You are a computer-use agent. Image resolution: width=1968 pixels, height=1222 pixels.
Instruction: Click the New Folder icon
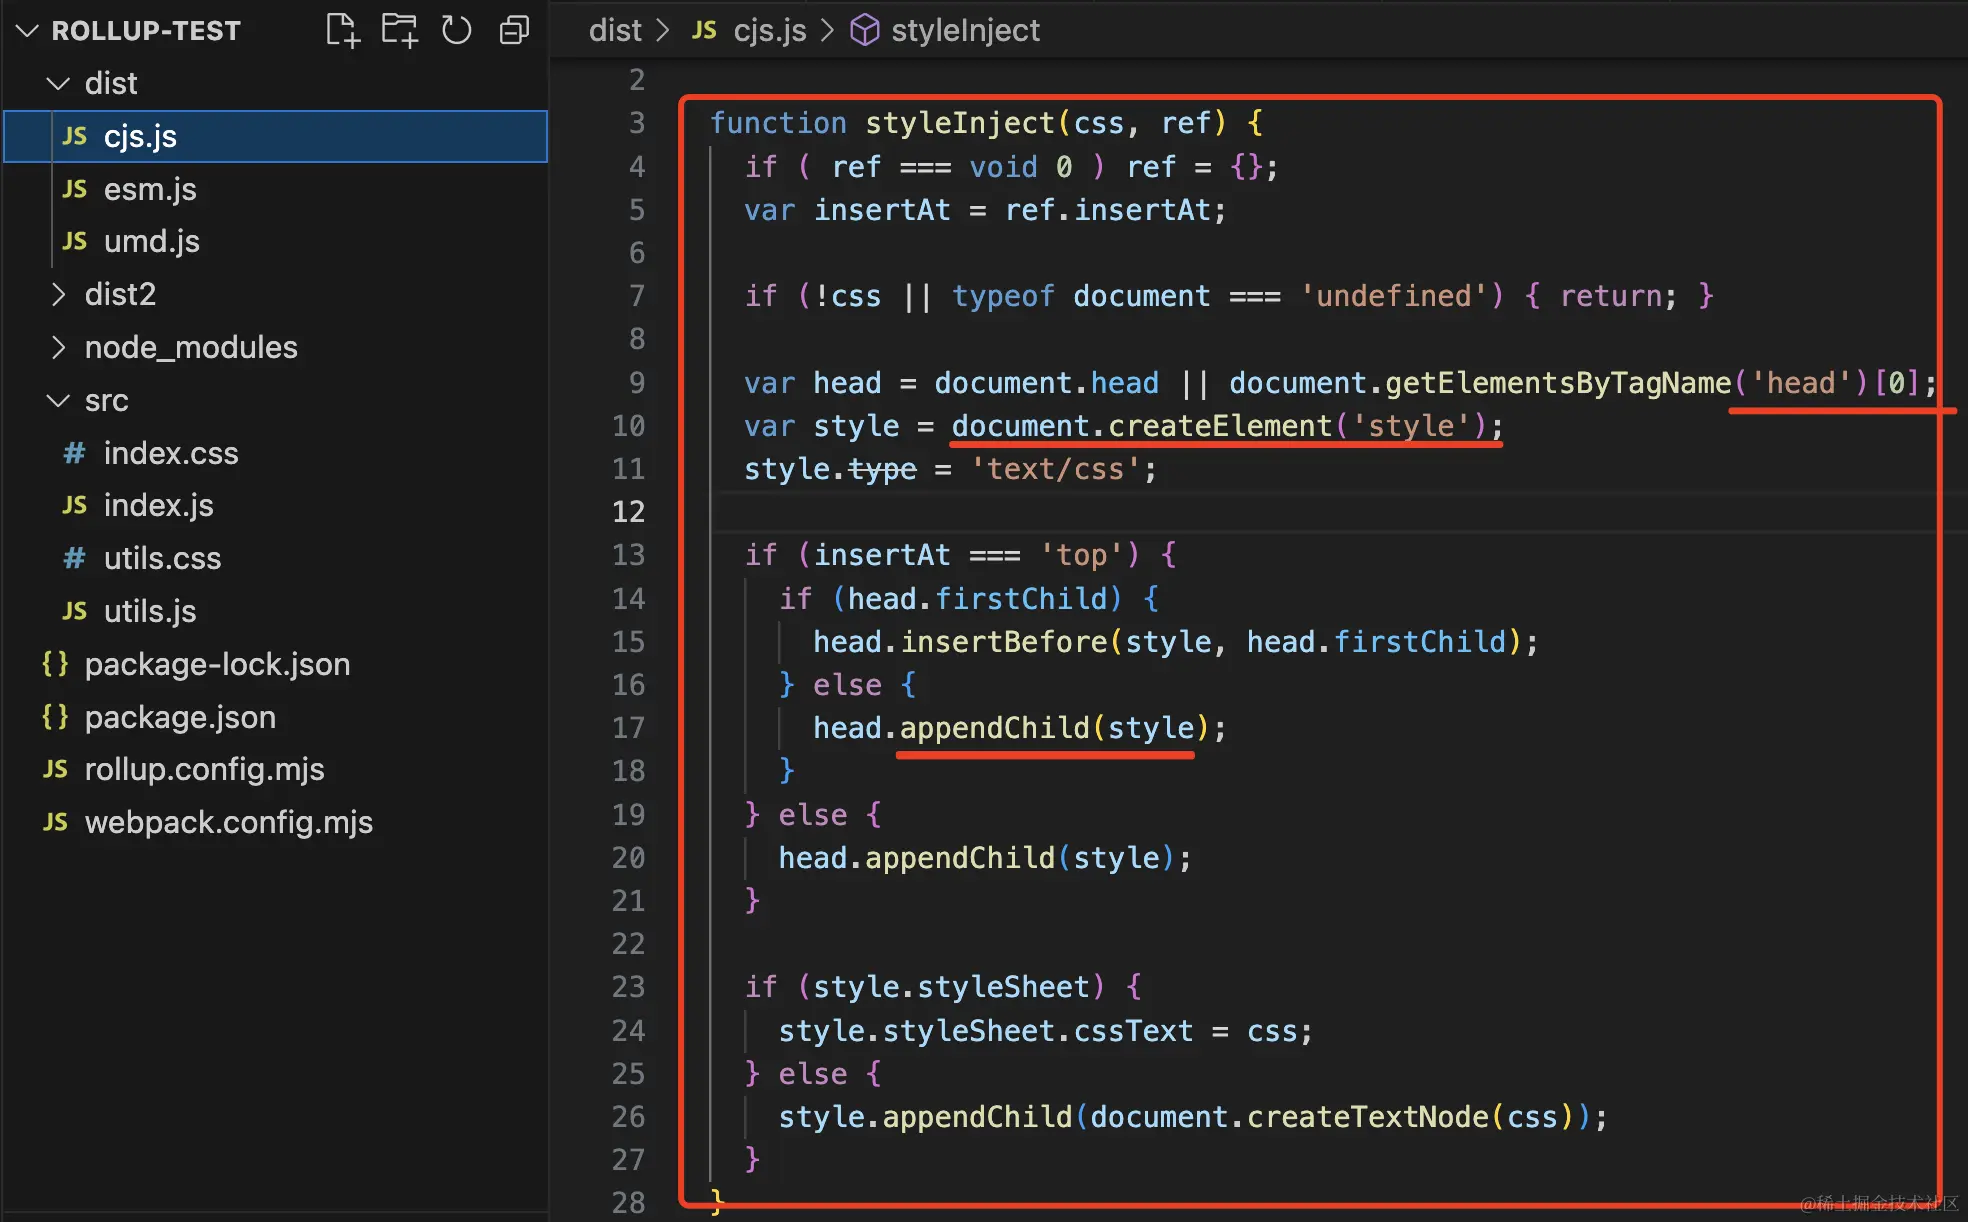coord(399,30)
